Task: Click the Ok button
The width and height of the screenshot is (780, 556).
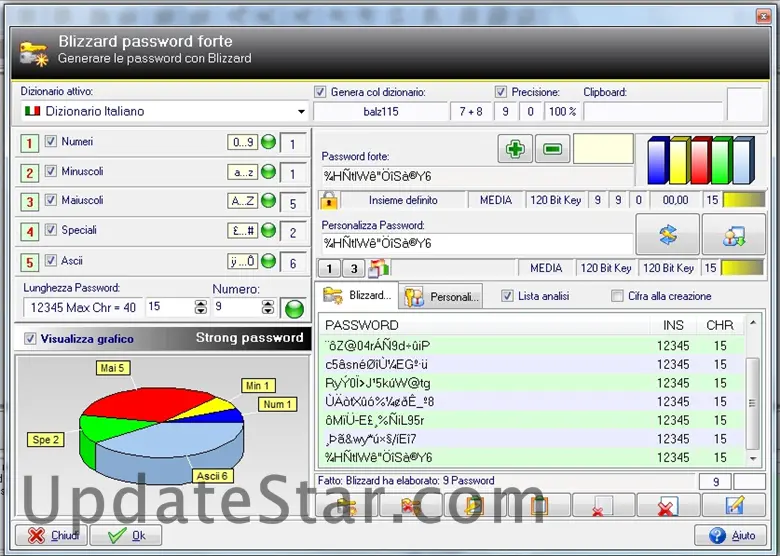Action: tap(126, 535)
